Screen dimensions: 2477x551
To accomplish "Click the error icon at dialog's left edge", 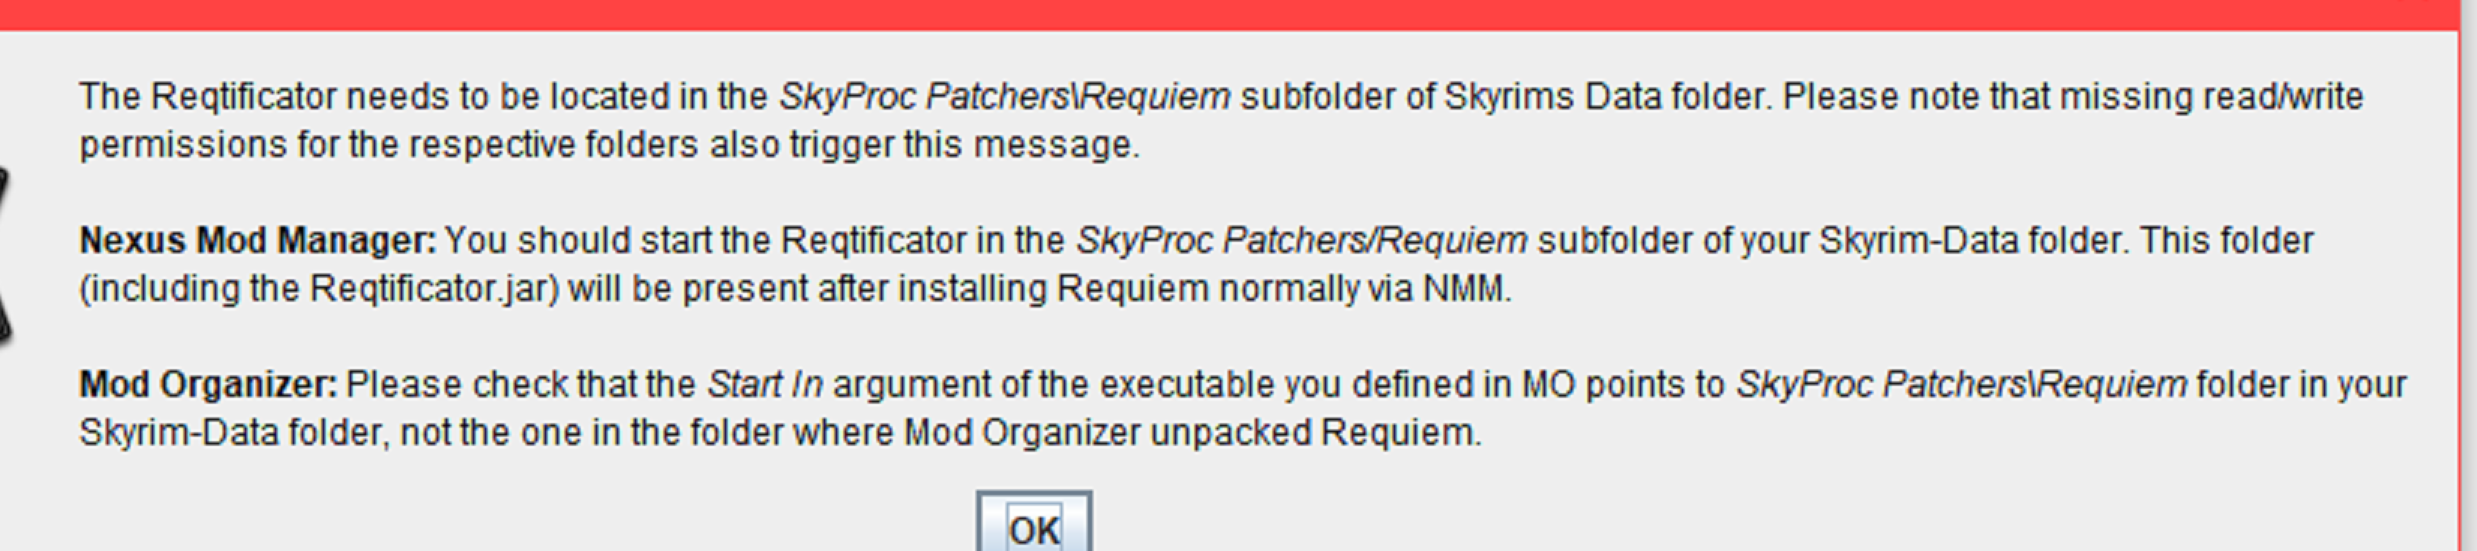I will point(3,255).
